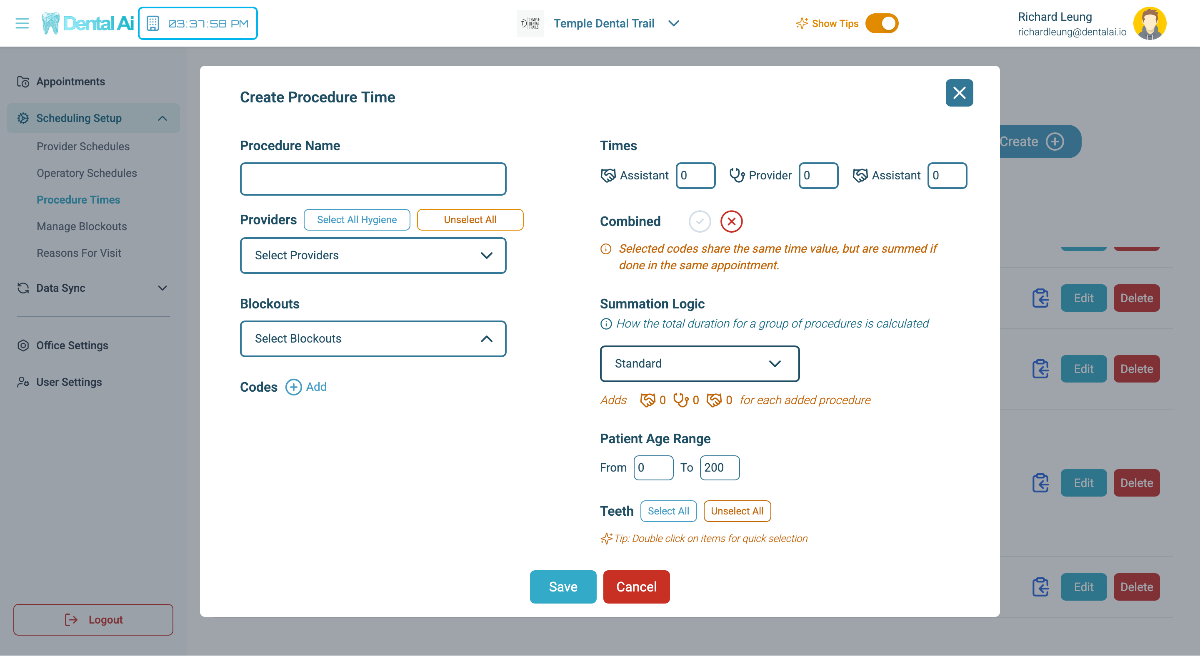The width and height of the screenshot is (1200, 656).
Task: Click the Provider time input box
Action: click(819, 176)
